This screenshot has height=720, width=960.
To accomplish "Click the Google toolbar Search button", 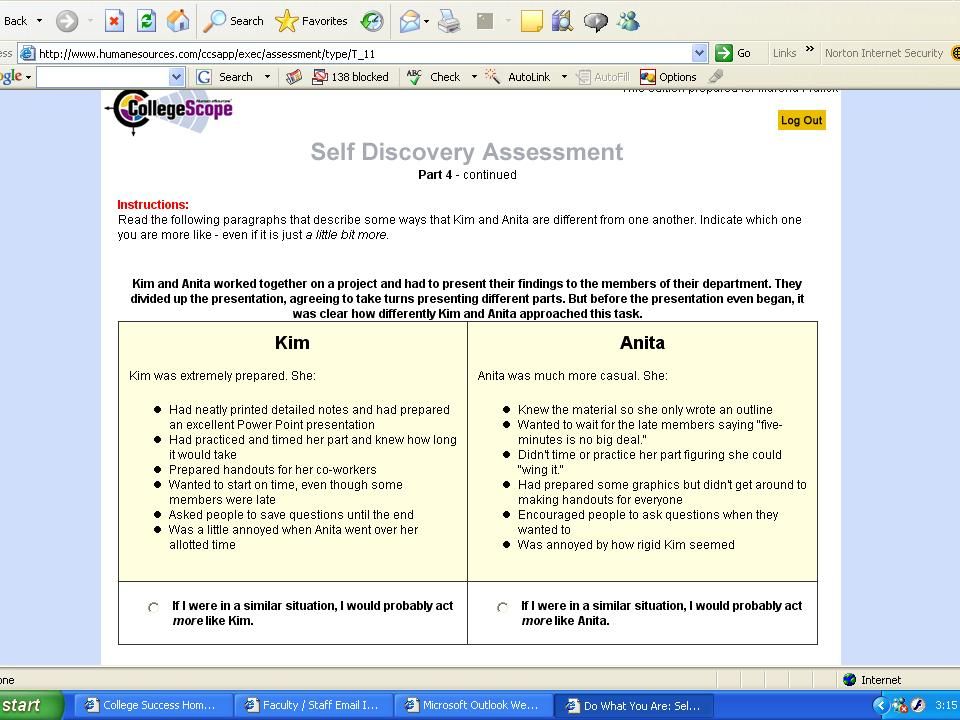I will point(225,77).
